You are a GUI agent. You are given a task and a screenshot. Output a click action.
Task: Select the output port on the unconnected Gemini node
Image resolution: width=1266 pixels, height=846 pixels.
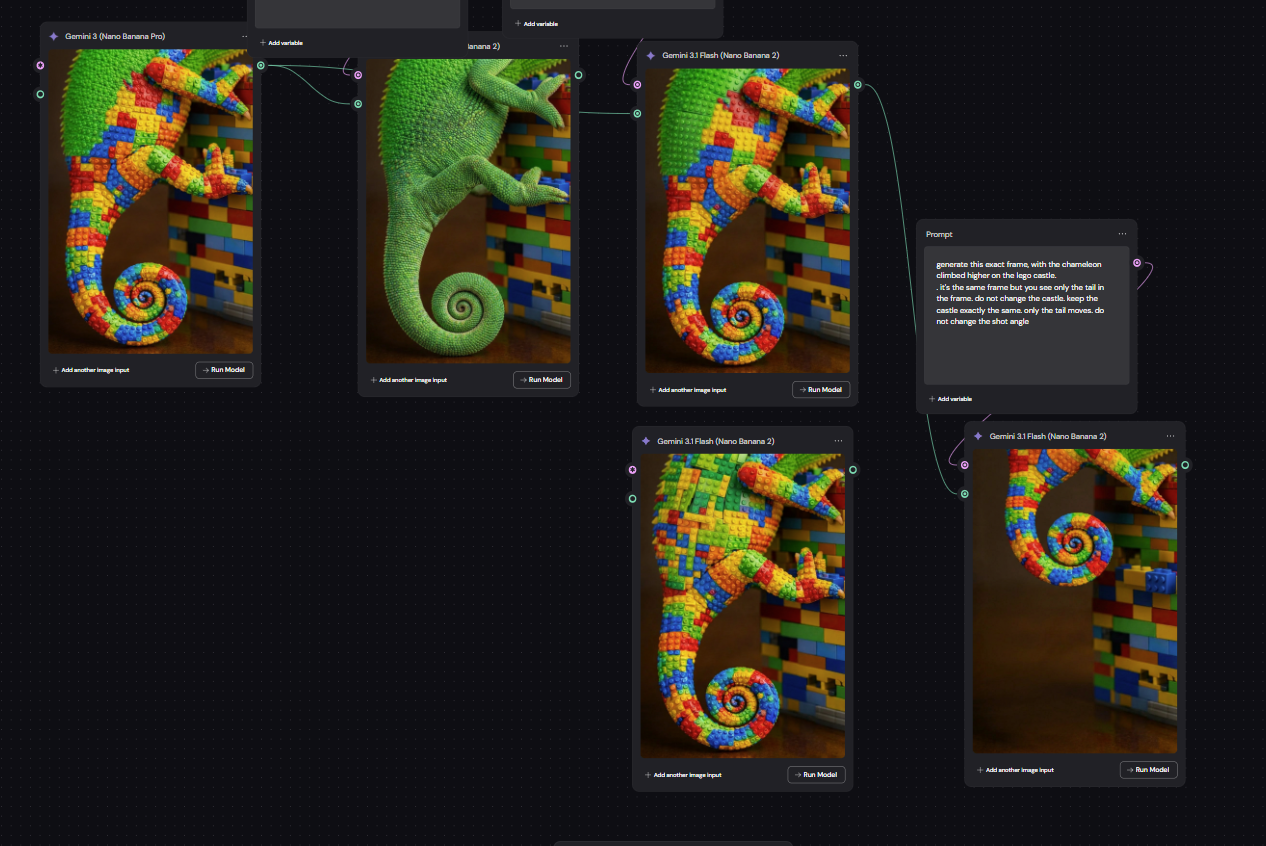853,470
